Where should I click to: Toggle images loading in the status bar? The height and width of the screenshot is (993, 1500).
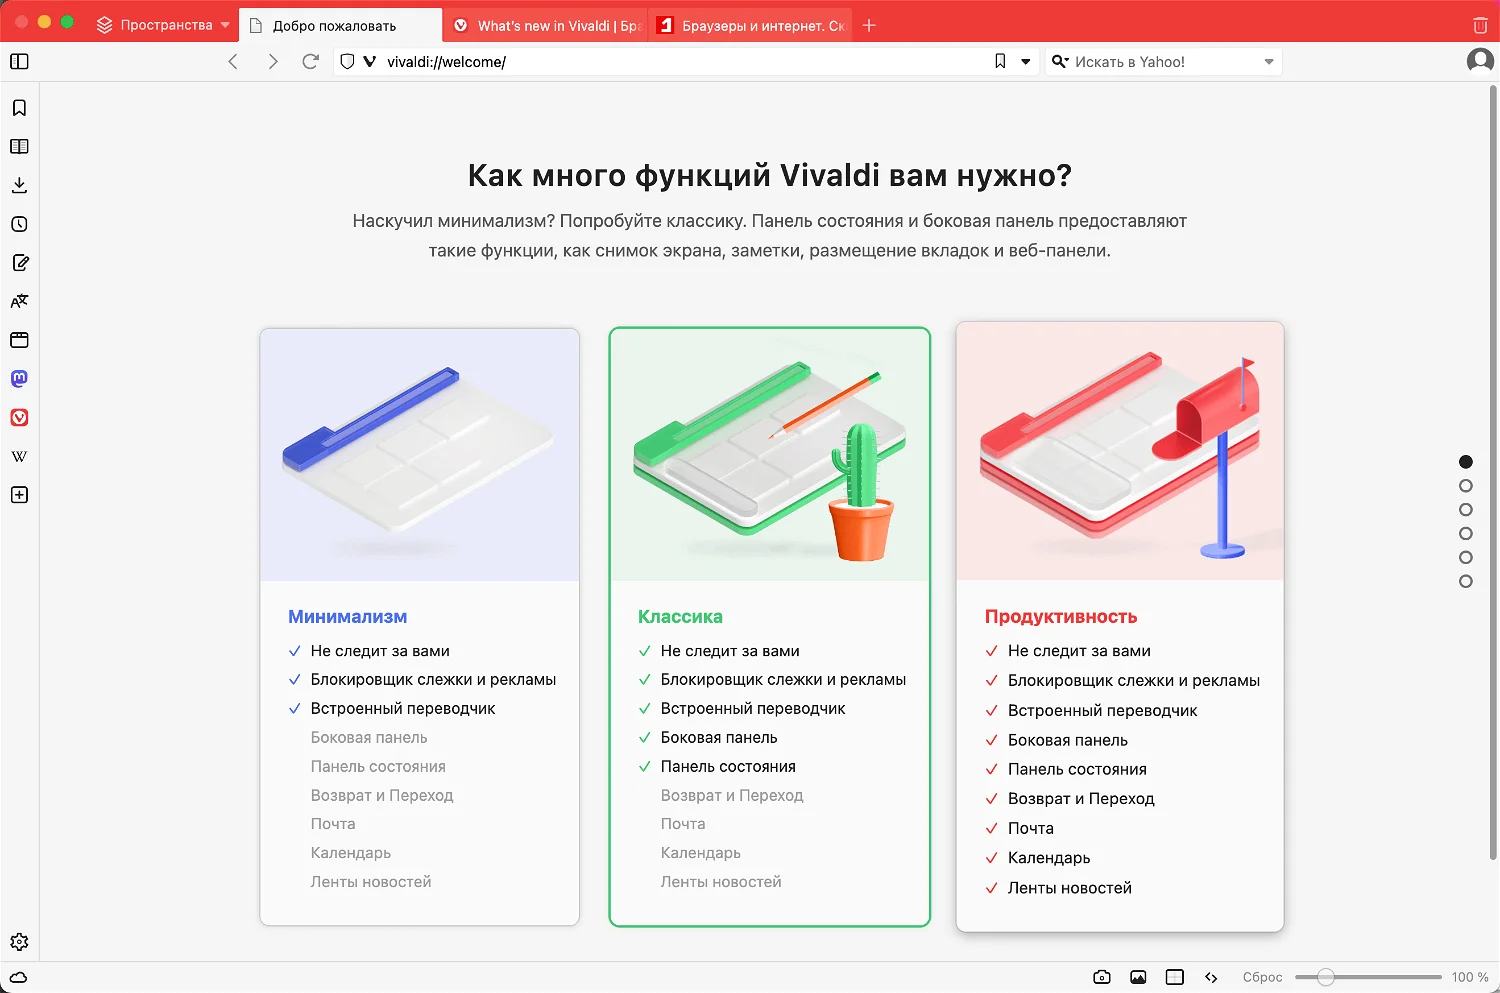pyautogui.click(x=1138, y=977)
